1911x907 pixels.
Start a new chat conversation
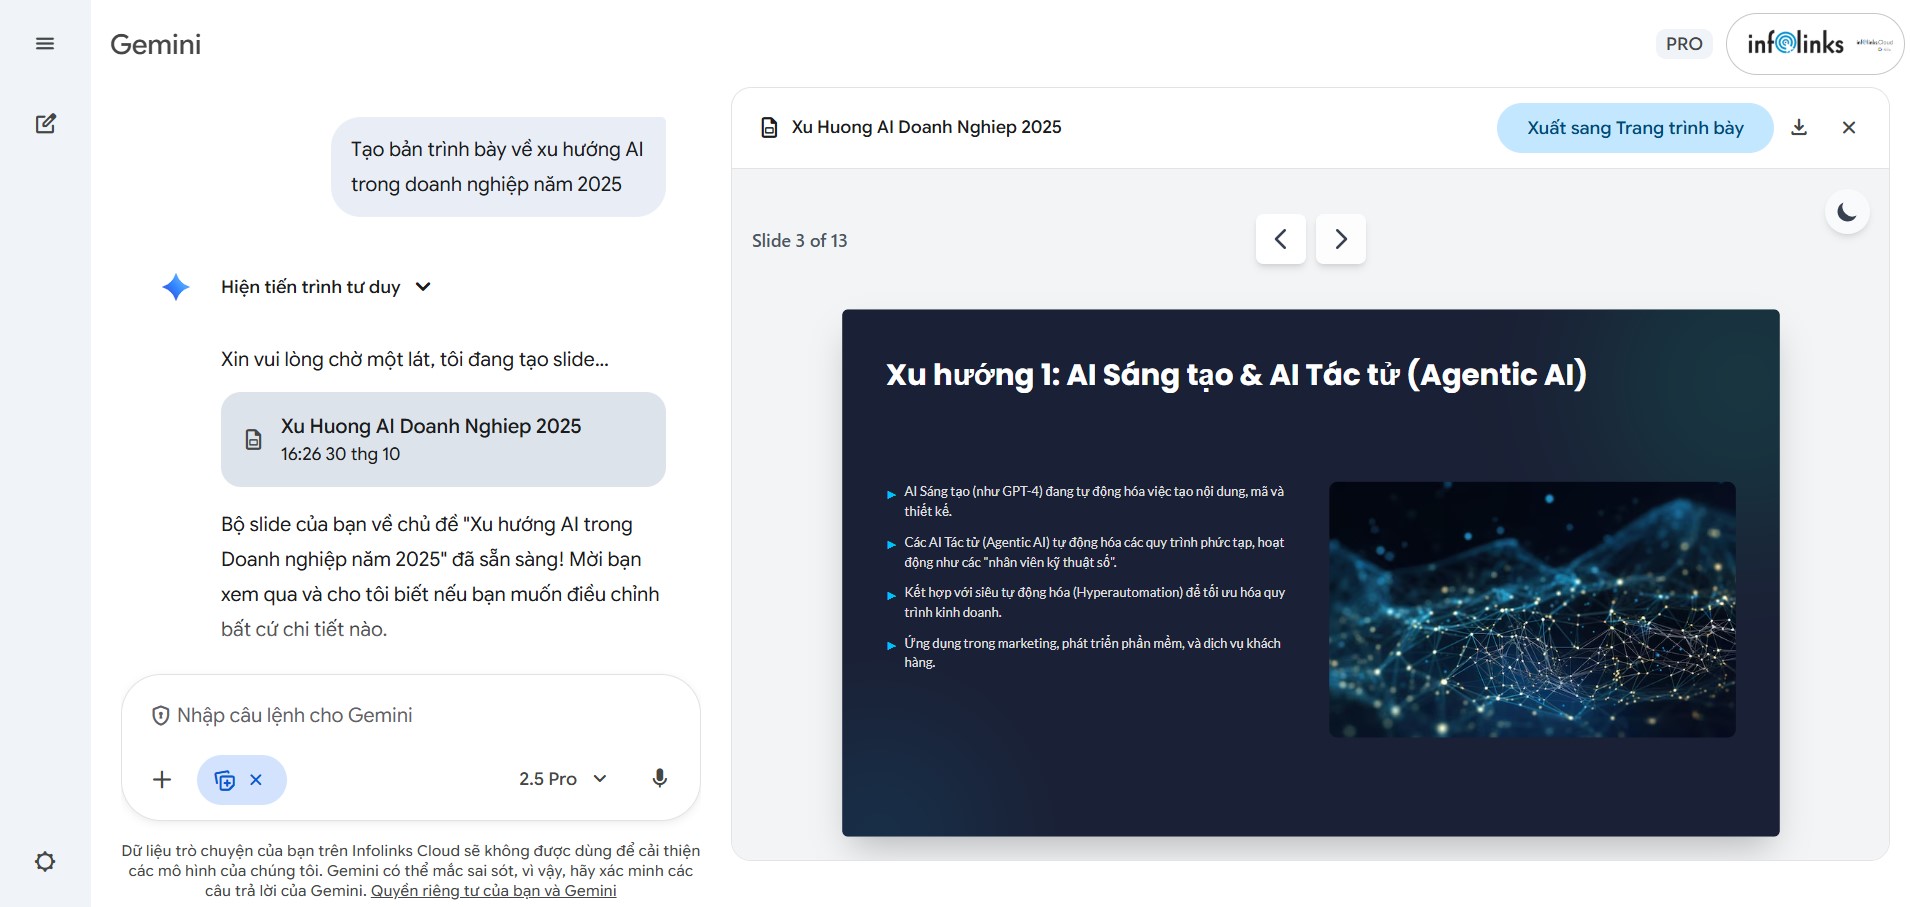[46, 123]
